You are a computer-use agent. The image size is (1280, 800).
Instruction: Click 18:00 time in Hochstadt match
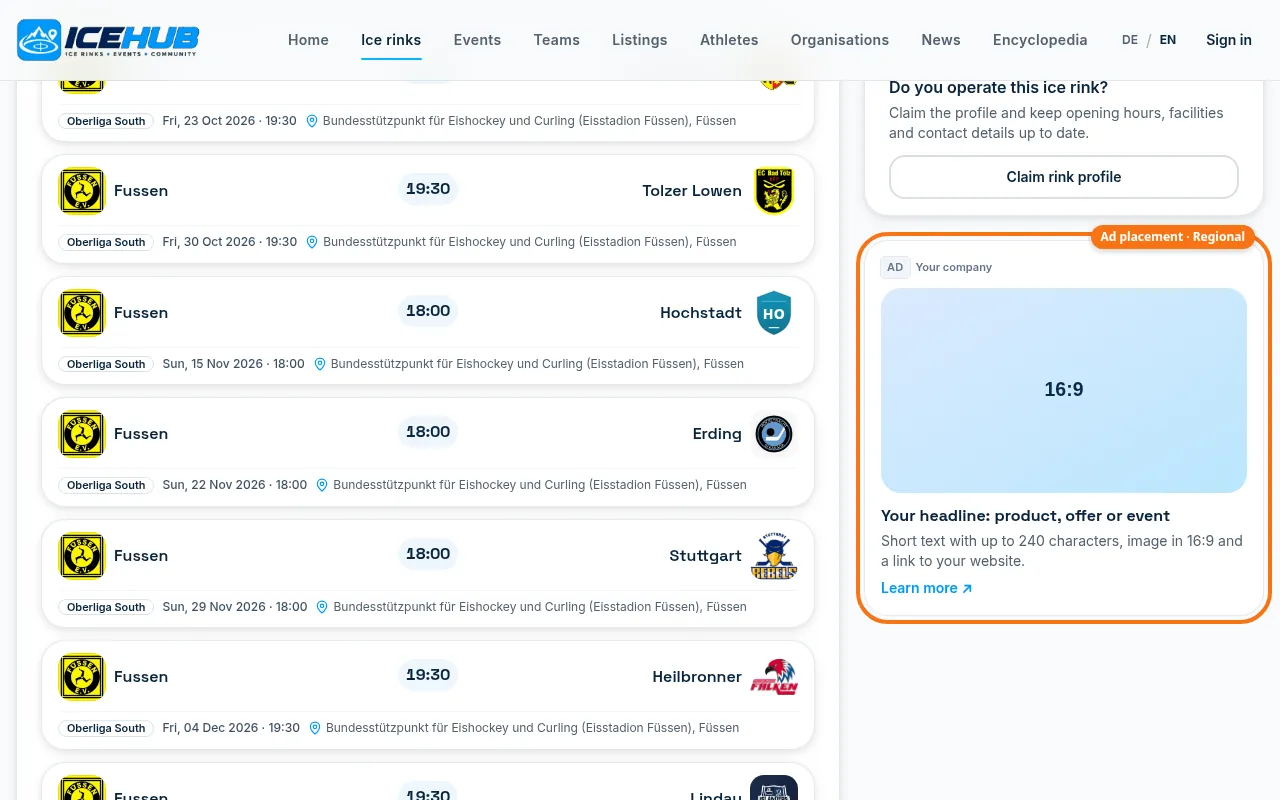coord(428,311)
